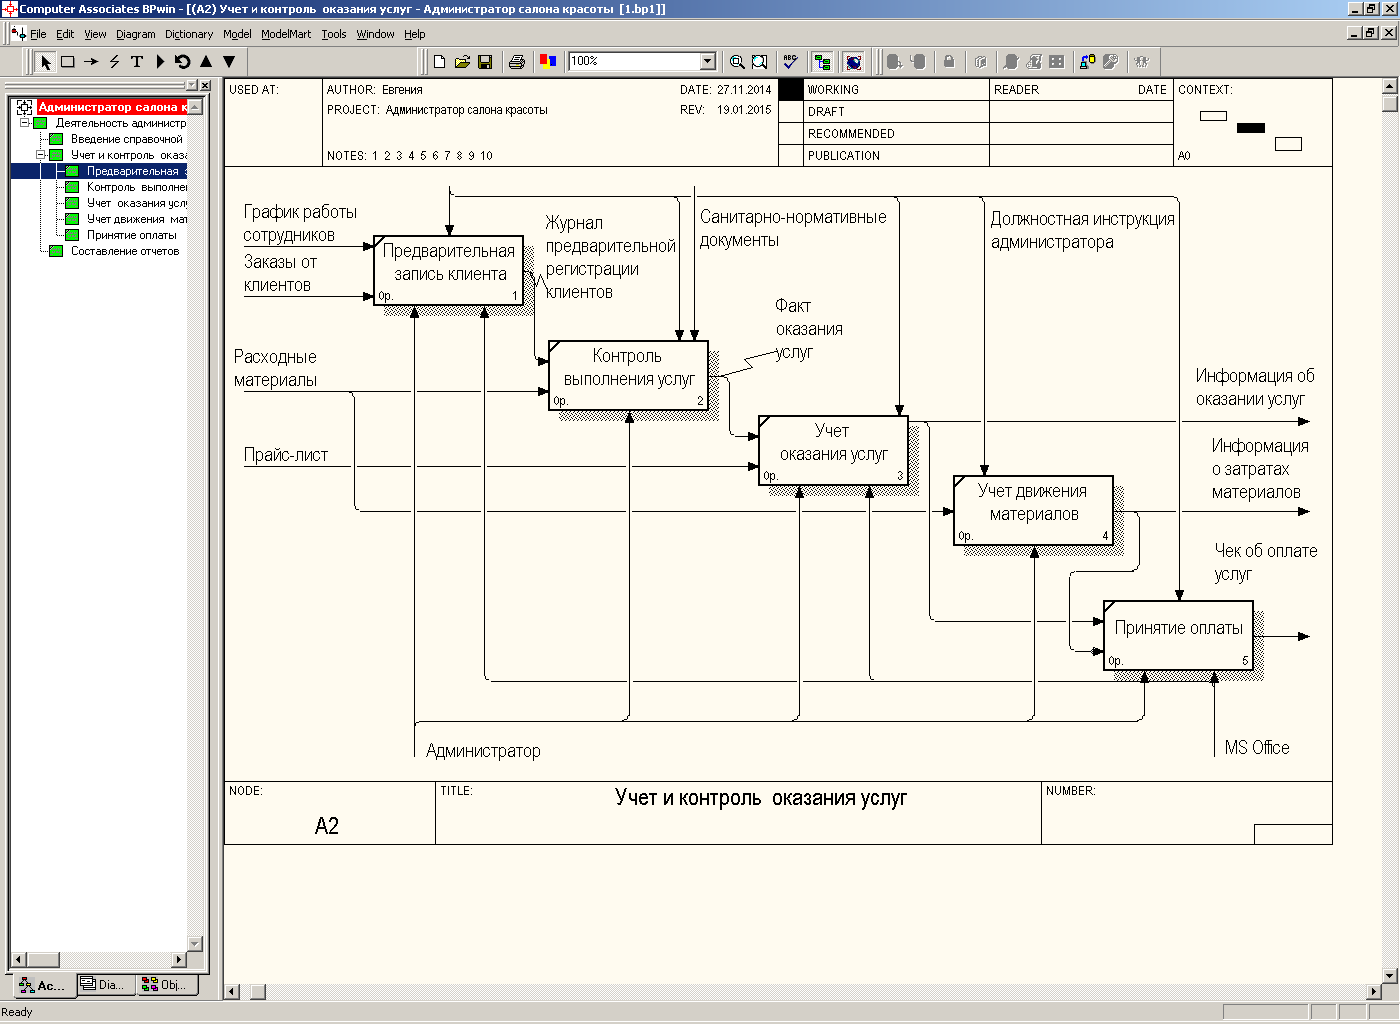Activate the Text block tool
Image resolution: width=1400 pixels, height=1024 pixels.
[x=137, y=62]
